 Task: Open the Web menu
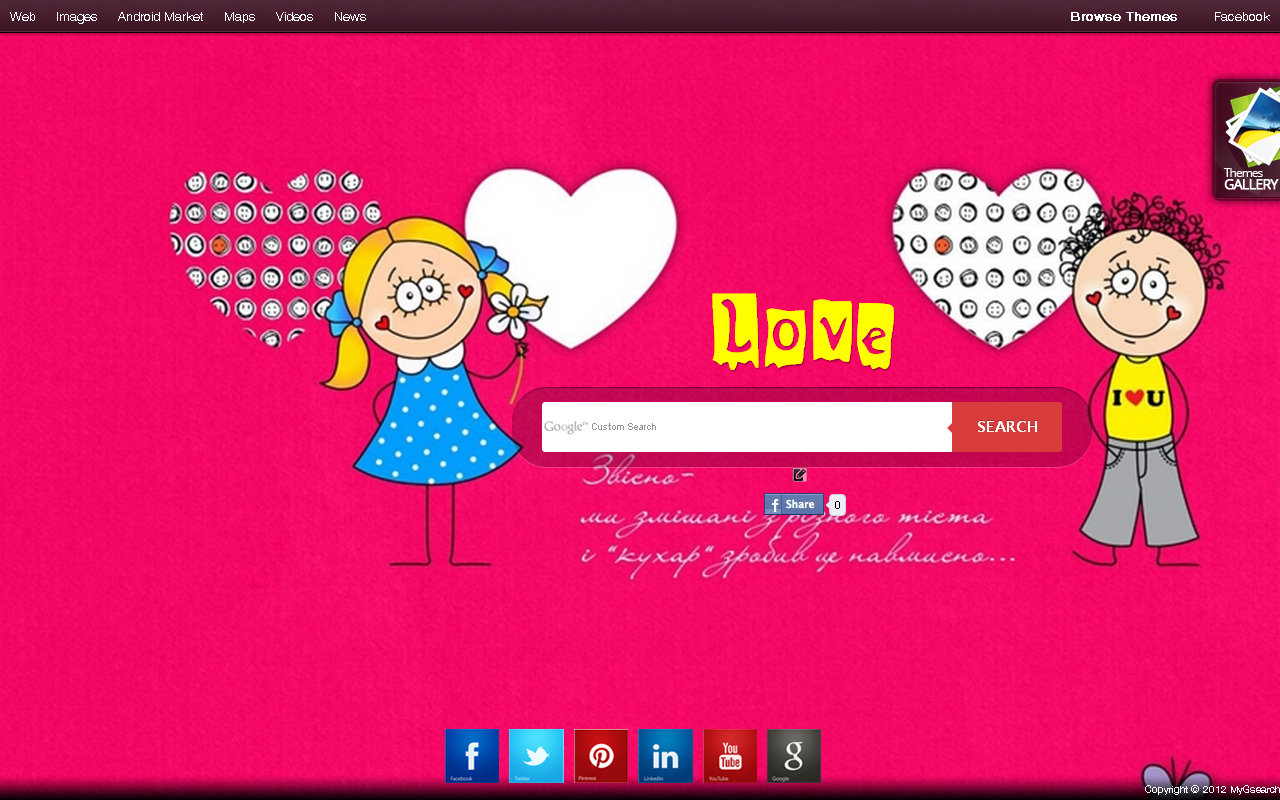[x=22, y=16]
